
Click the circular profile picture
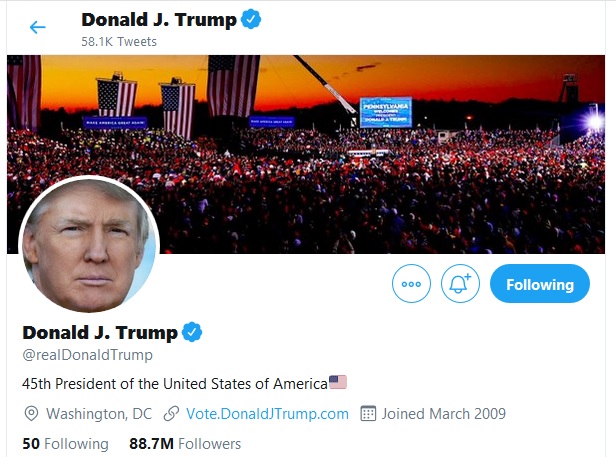(x=89, y=245)
